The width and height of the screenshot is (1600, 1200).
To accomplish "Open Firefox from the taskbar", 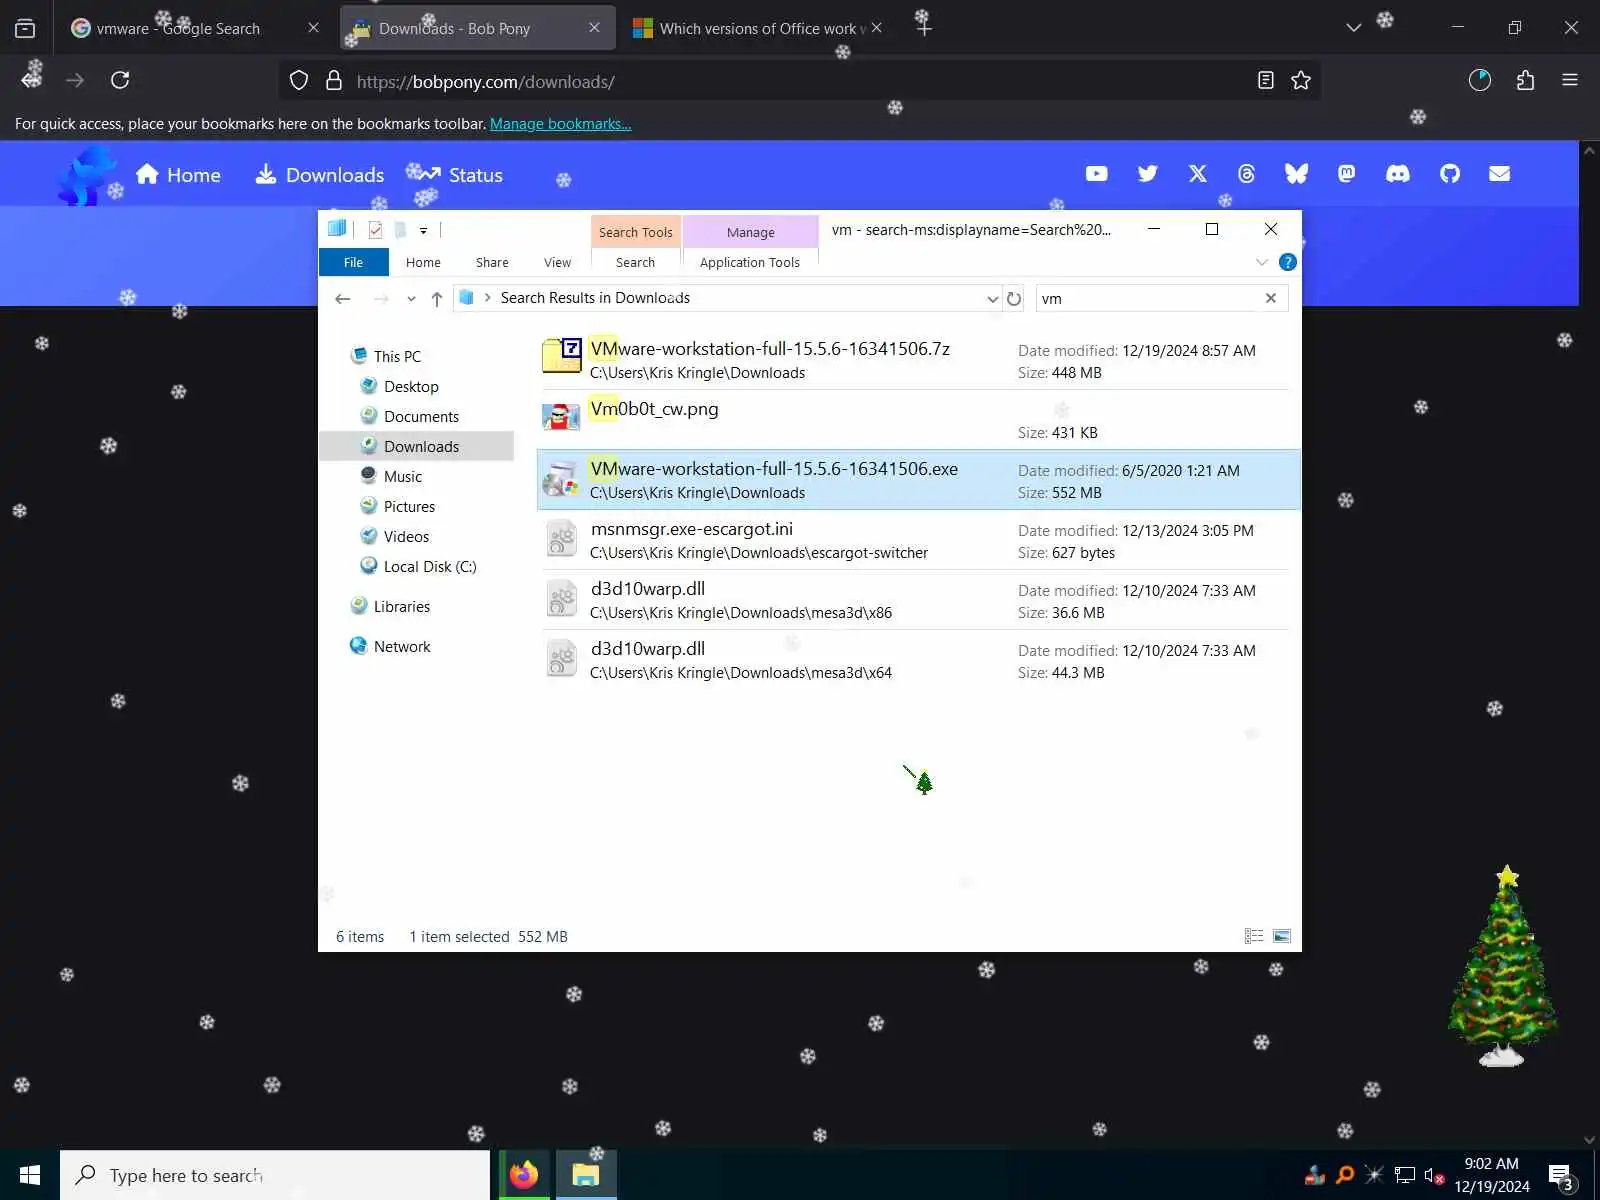I will coord(523,1175).
